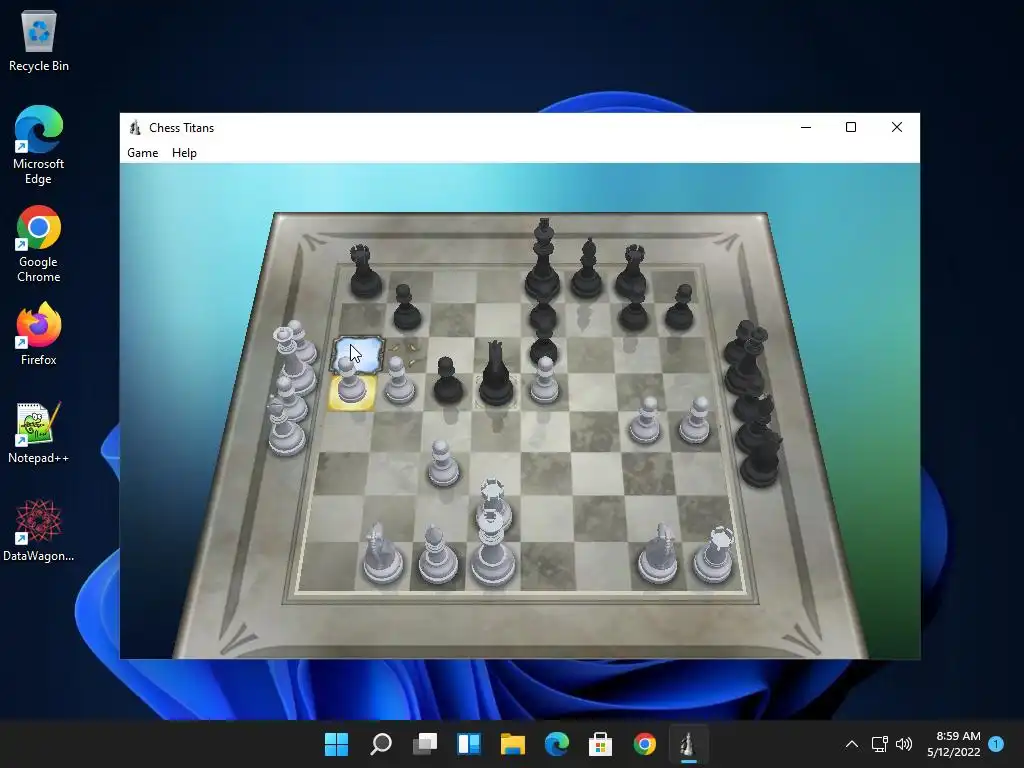This screenshot has width=1024, height=768.
Task: Open File Explorer from the taskbar
Action: coord(513,744)
